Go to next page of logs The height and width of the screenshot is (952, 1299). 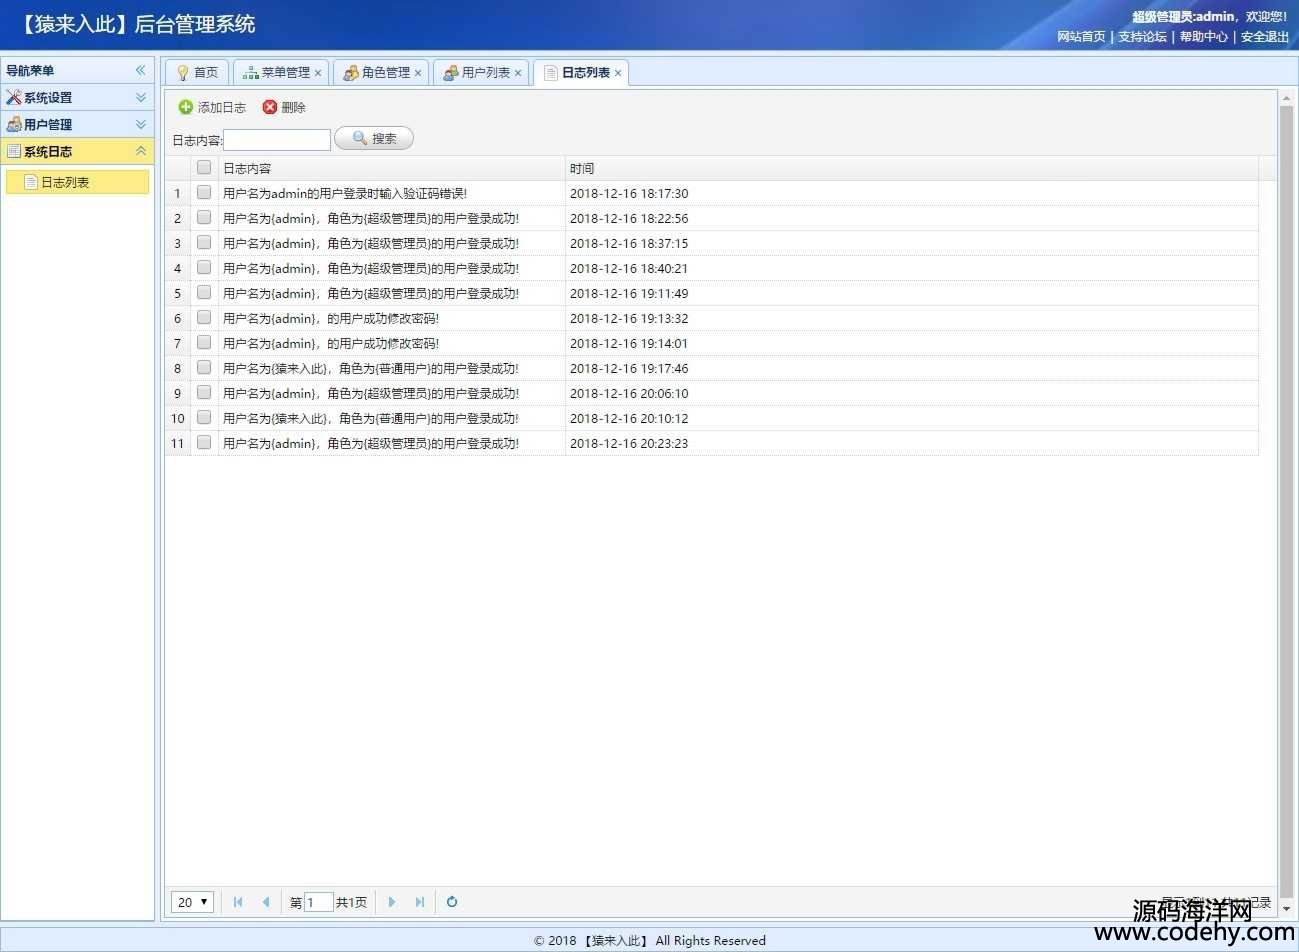pos(392,902)
